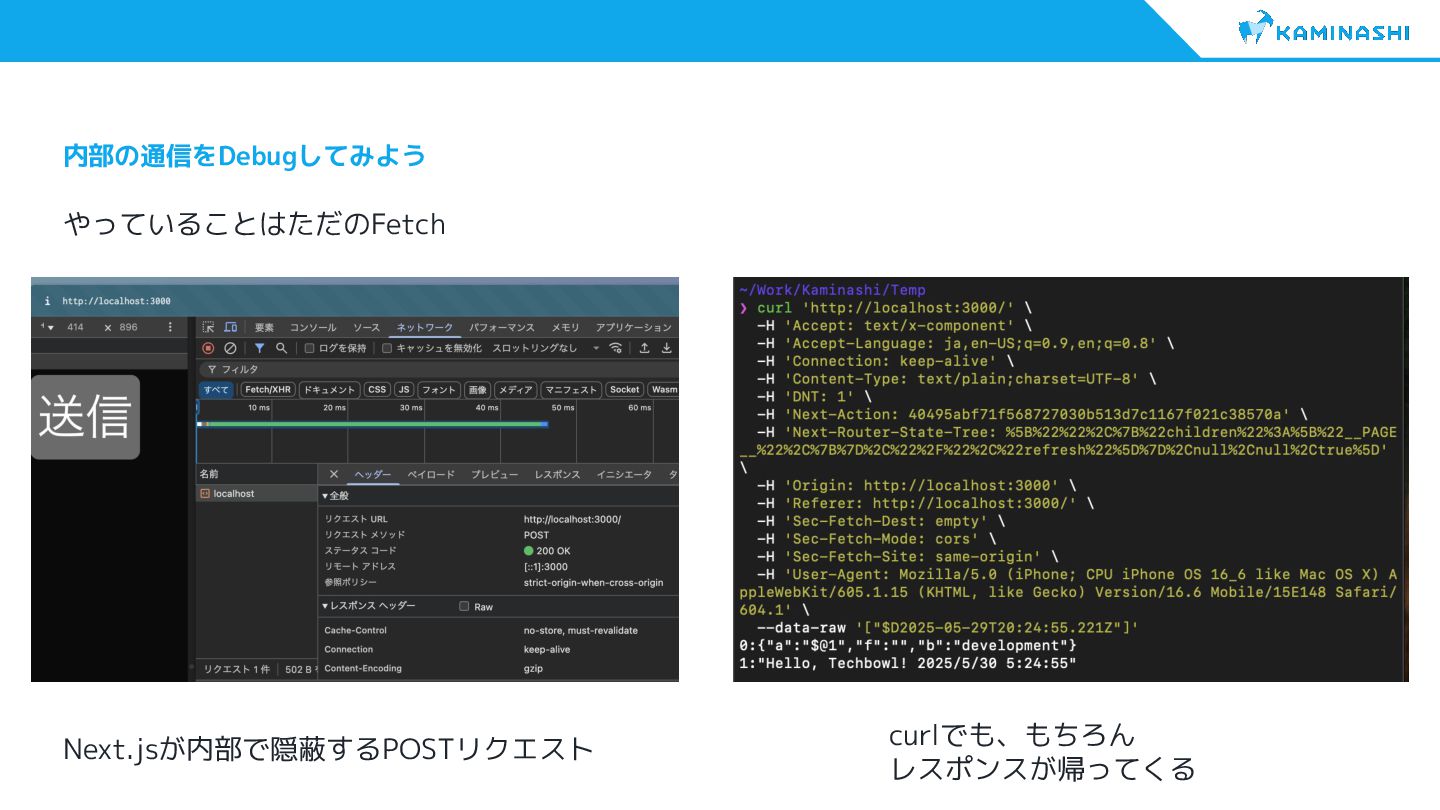Click the Content-Encoding header name
The height and width of the screenshot is (810, 1440).
(x=363, y=668)
